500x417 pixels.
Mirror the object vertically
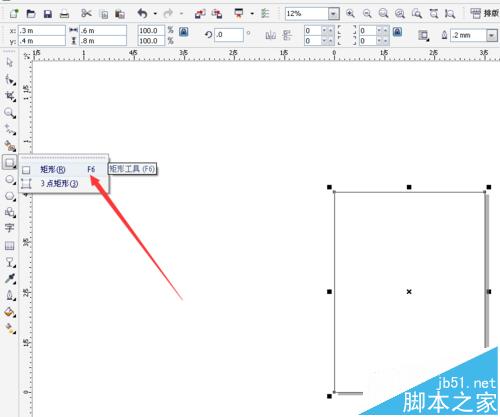pos(287,35)
